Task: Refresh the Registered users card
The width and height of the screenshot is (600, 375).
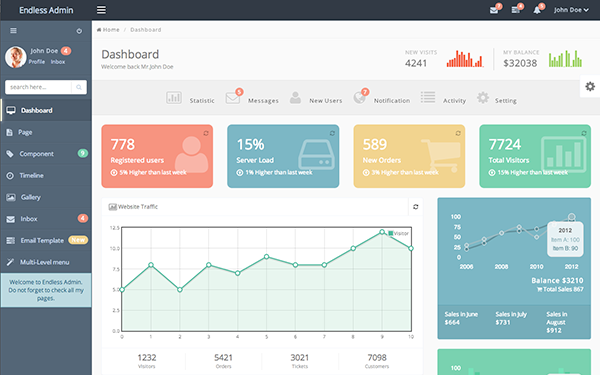Action: (x=206, y=133)
